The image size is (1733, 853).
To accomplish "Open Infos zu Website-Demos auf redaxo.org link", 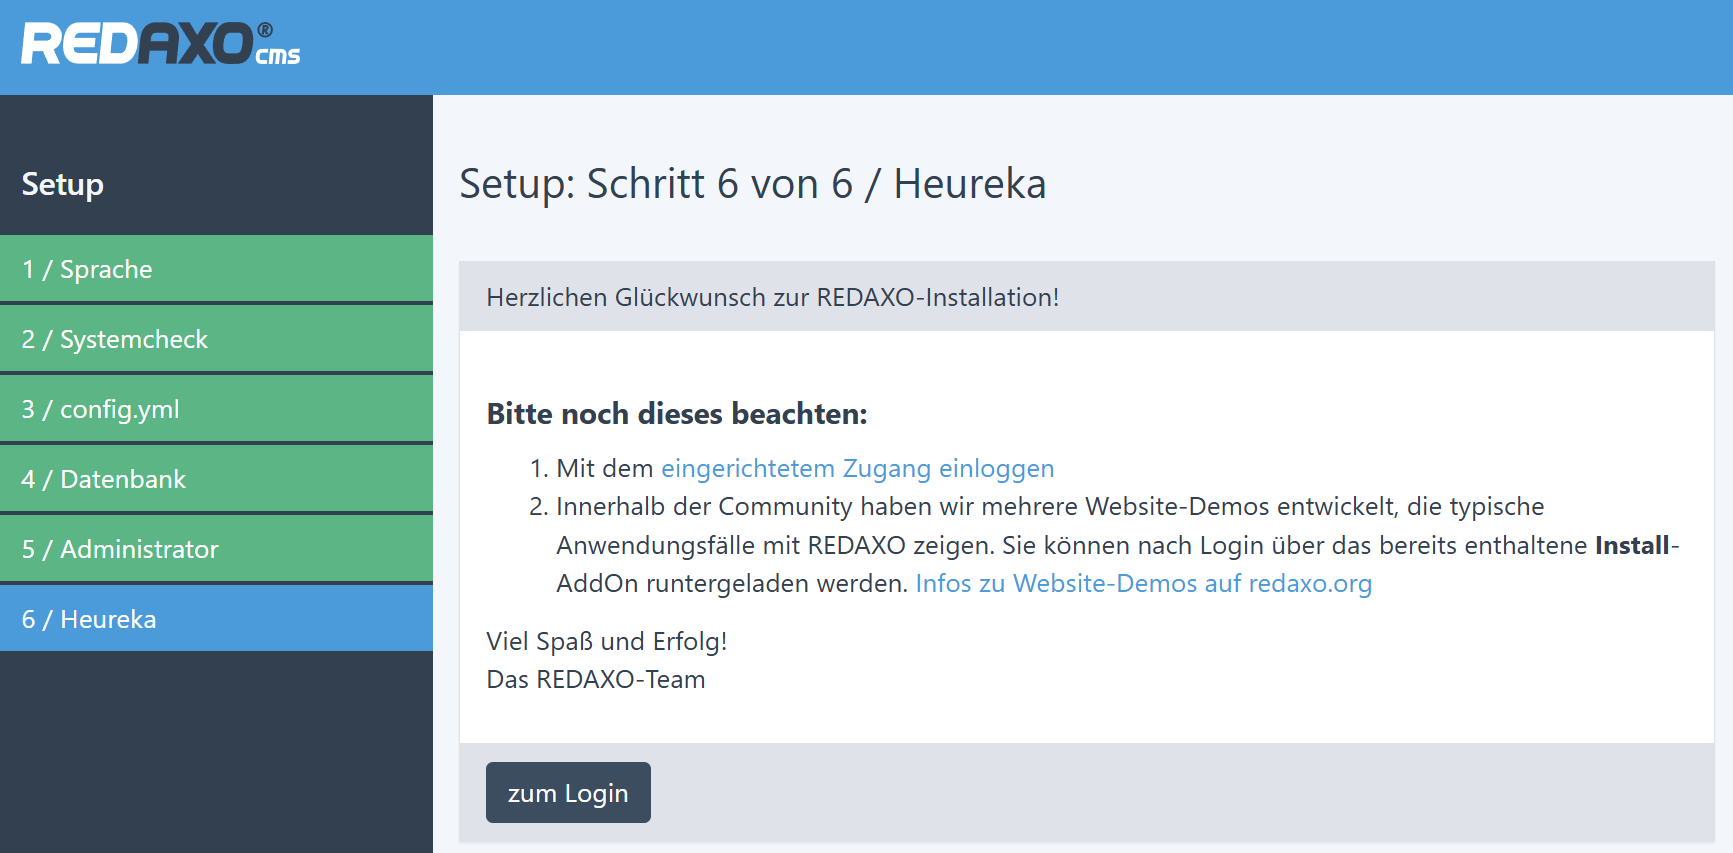I will (1143, 584).
